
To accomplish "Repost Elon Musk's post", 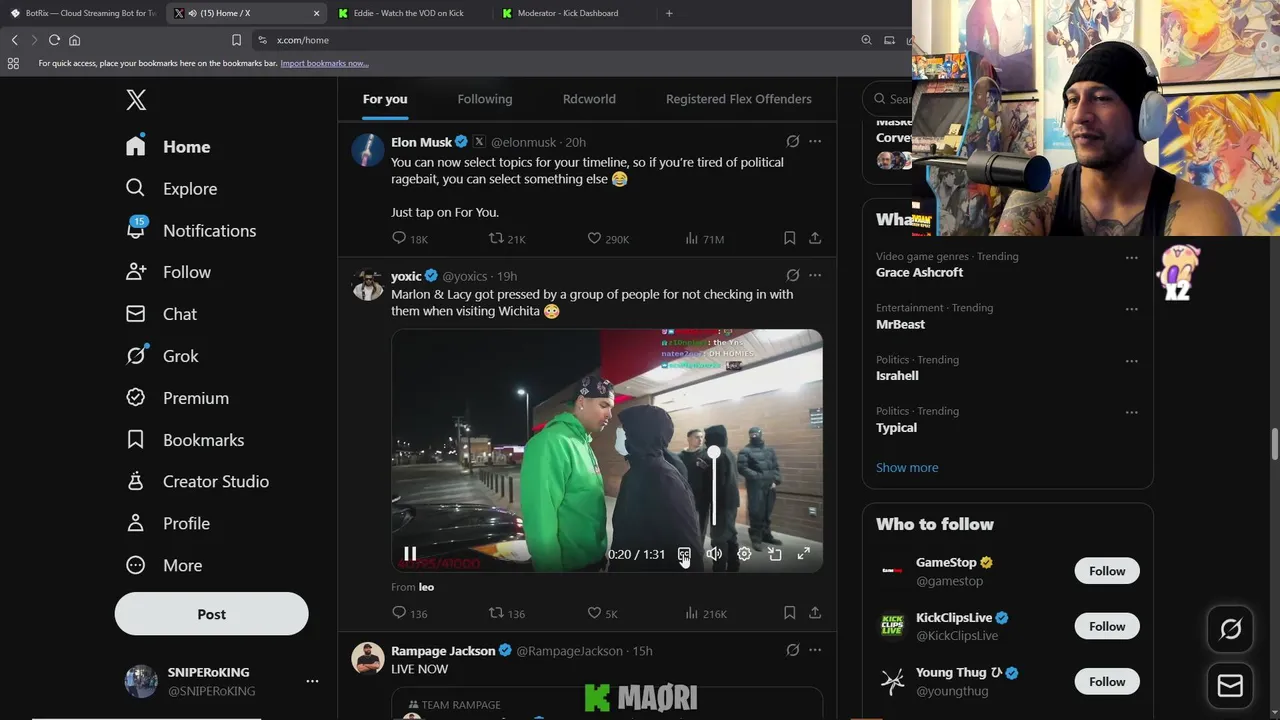I will click(x=506, y=239).
